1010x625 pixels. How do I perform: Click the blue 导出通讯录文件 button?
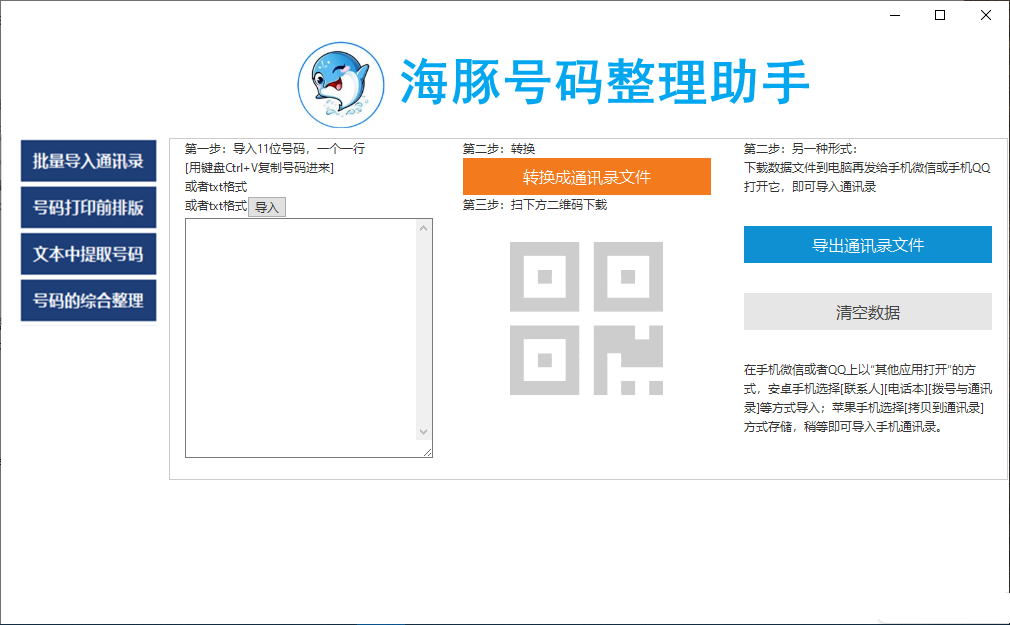click(x=868, y=245)
